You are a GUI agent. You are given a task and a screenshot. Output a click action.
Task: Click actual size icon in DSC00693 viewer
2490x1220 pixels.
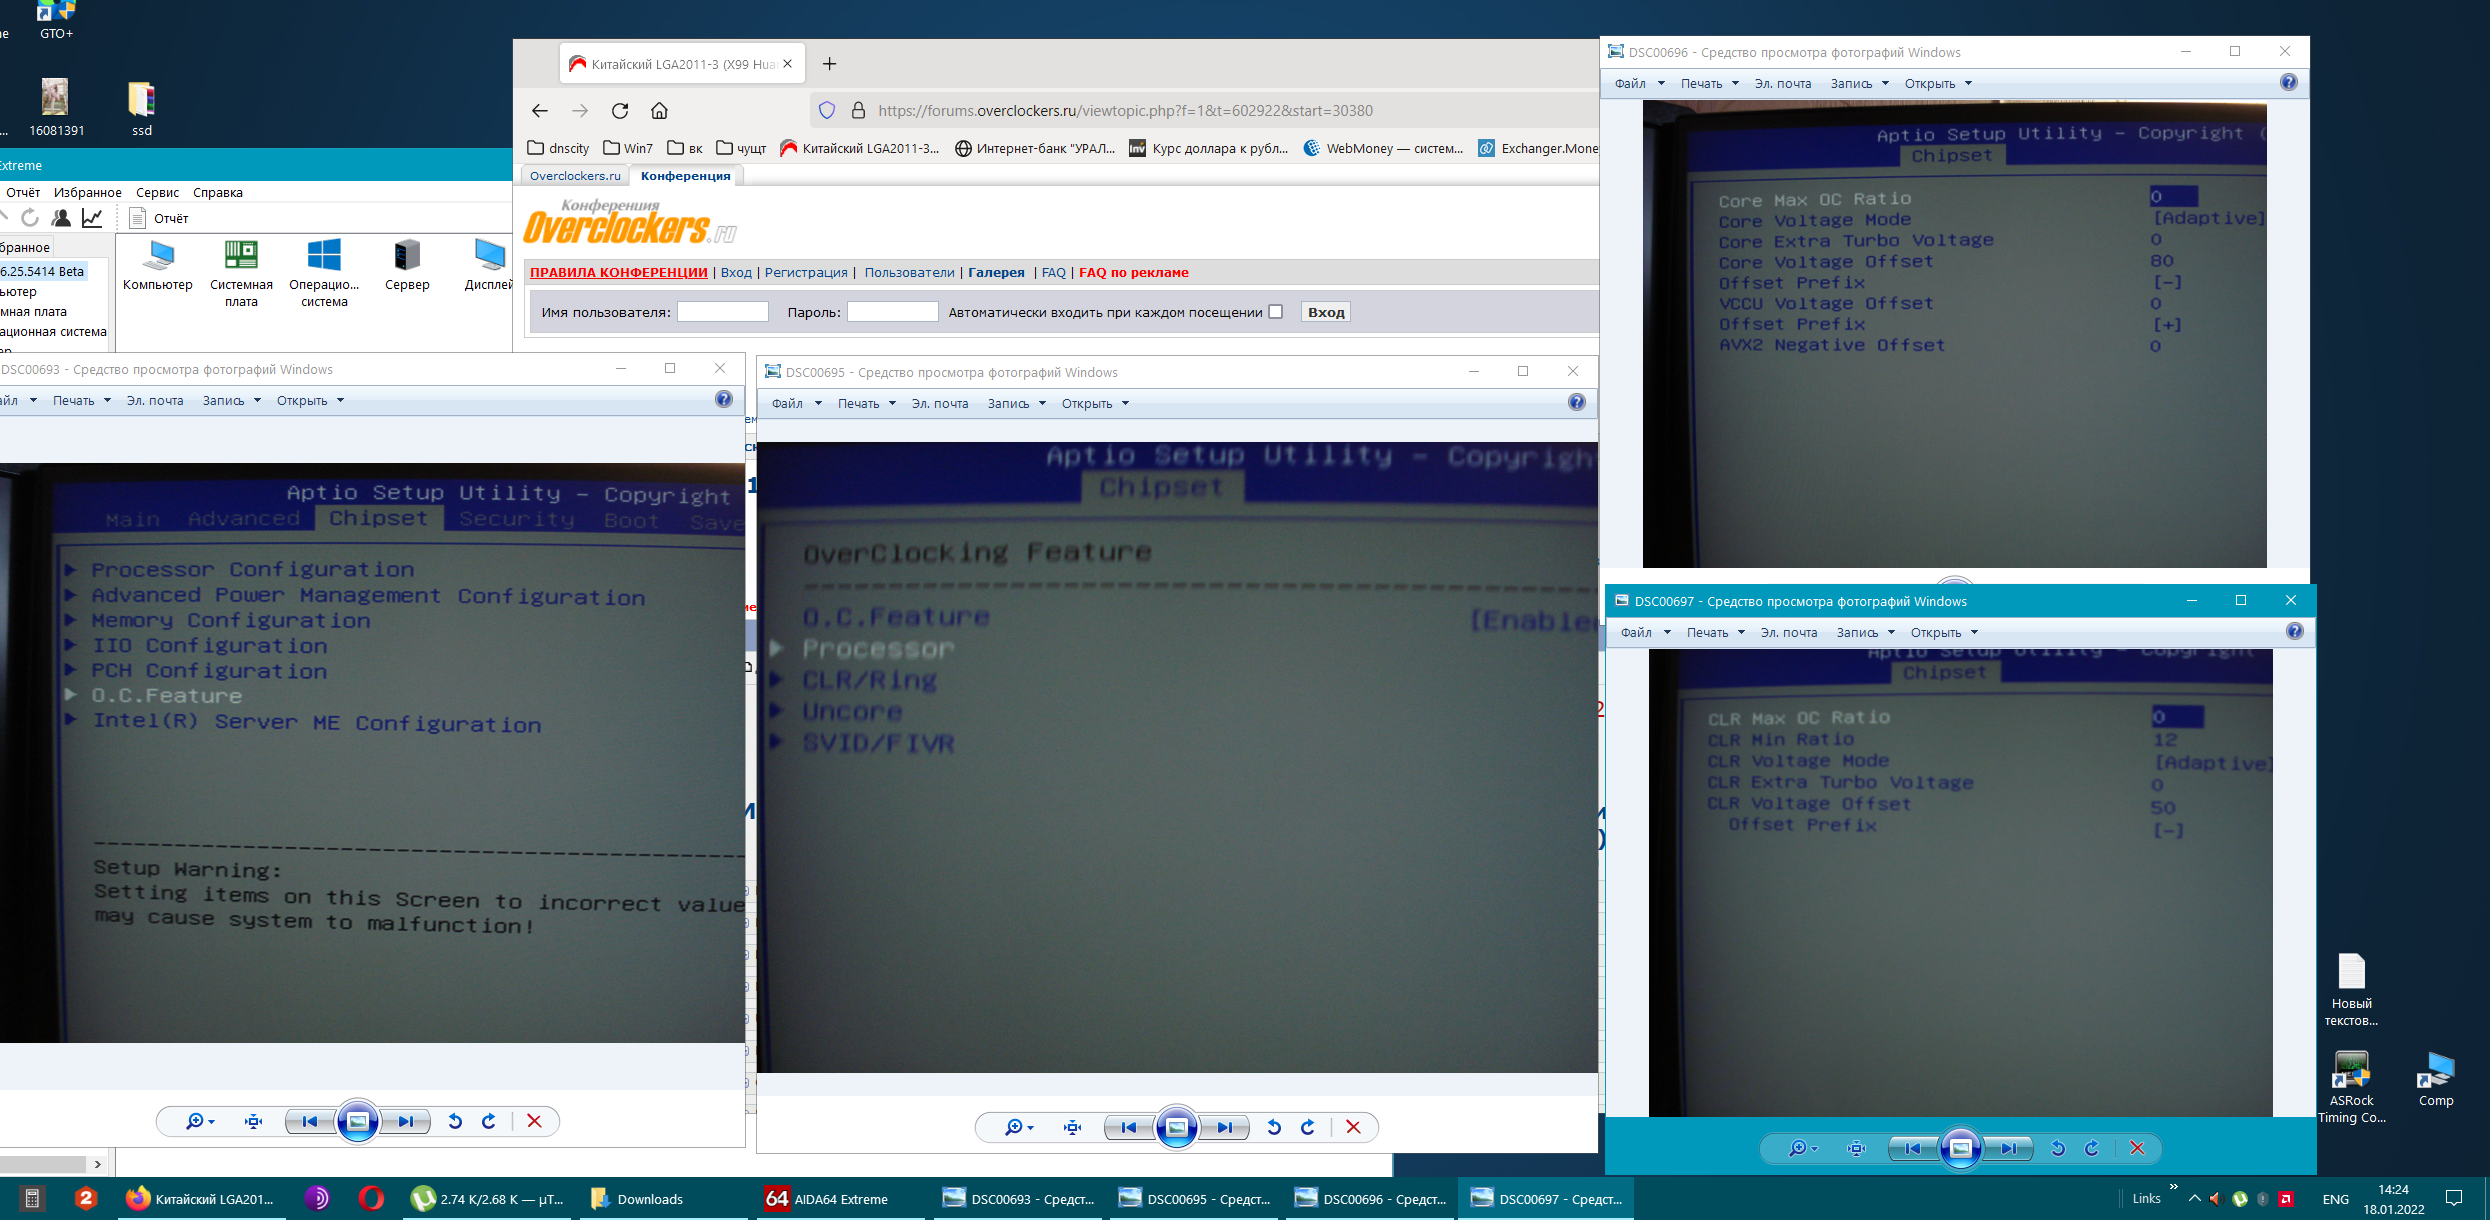[253, 1122]
